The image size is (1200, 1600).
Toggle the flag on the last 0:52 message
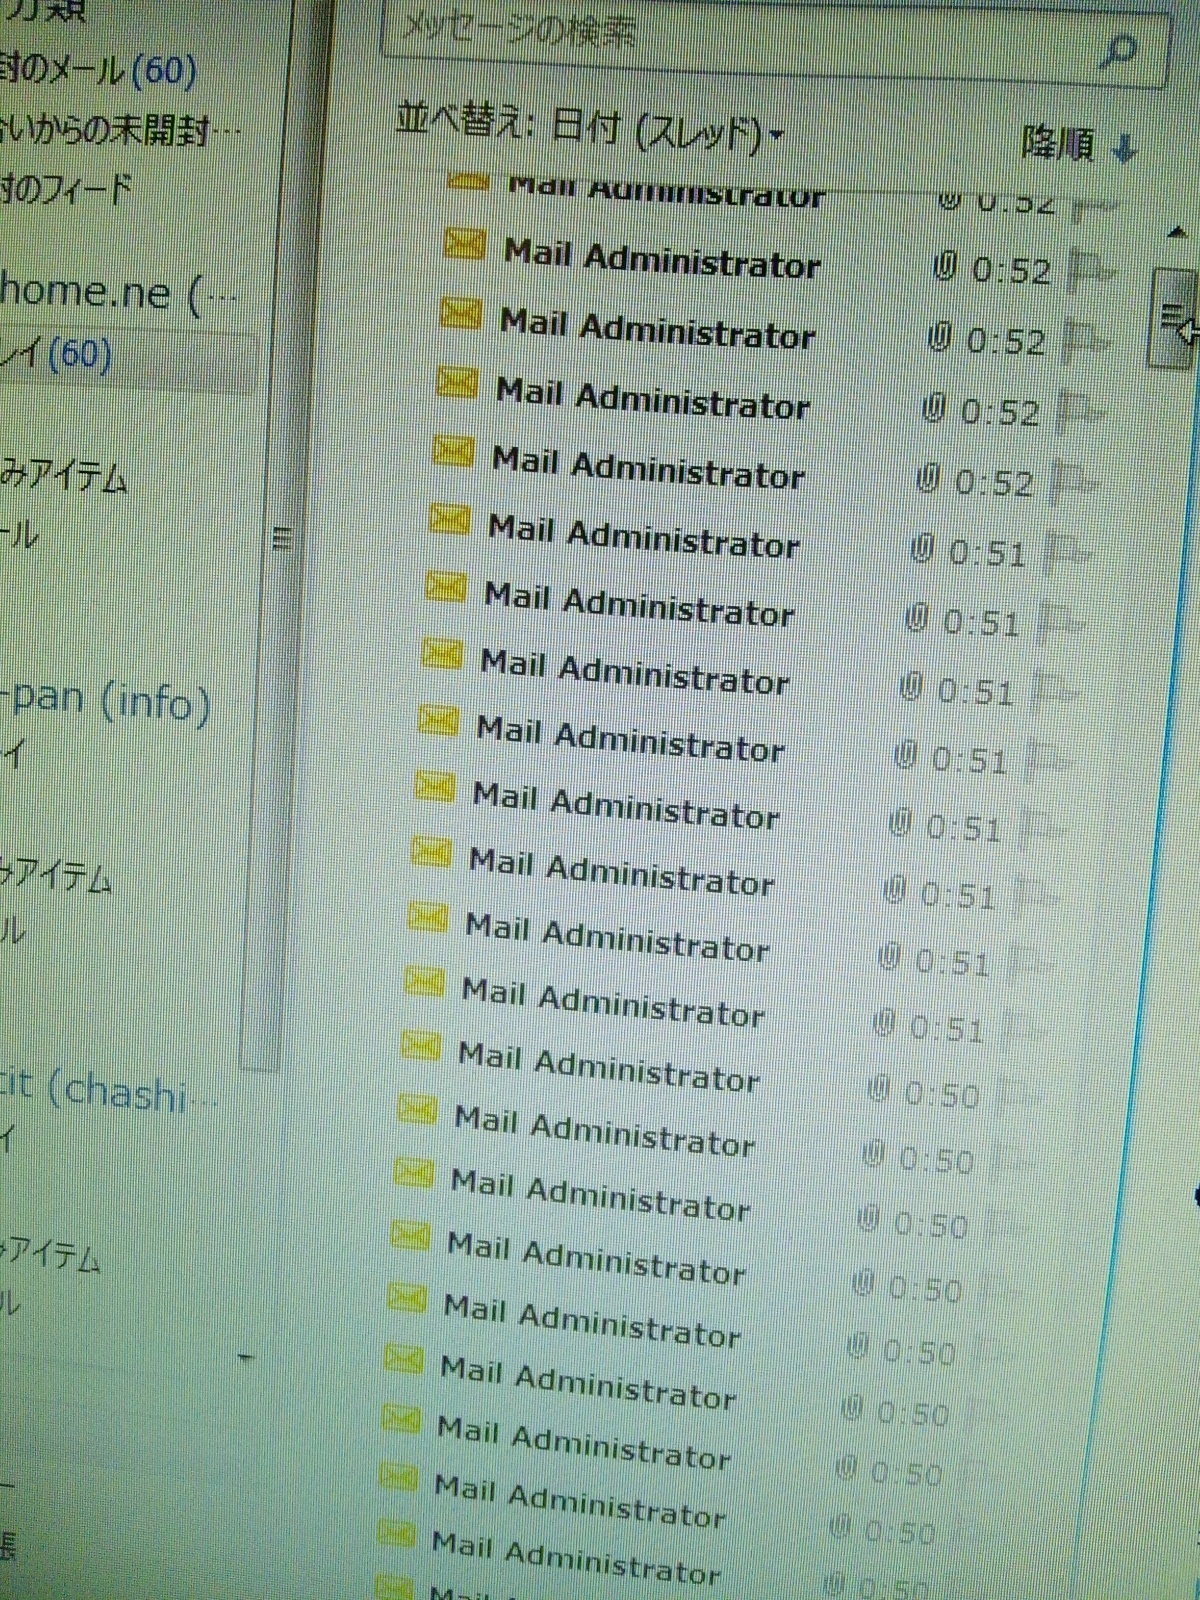[x=1074, y=483]
